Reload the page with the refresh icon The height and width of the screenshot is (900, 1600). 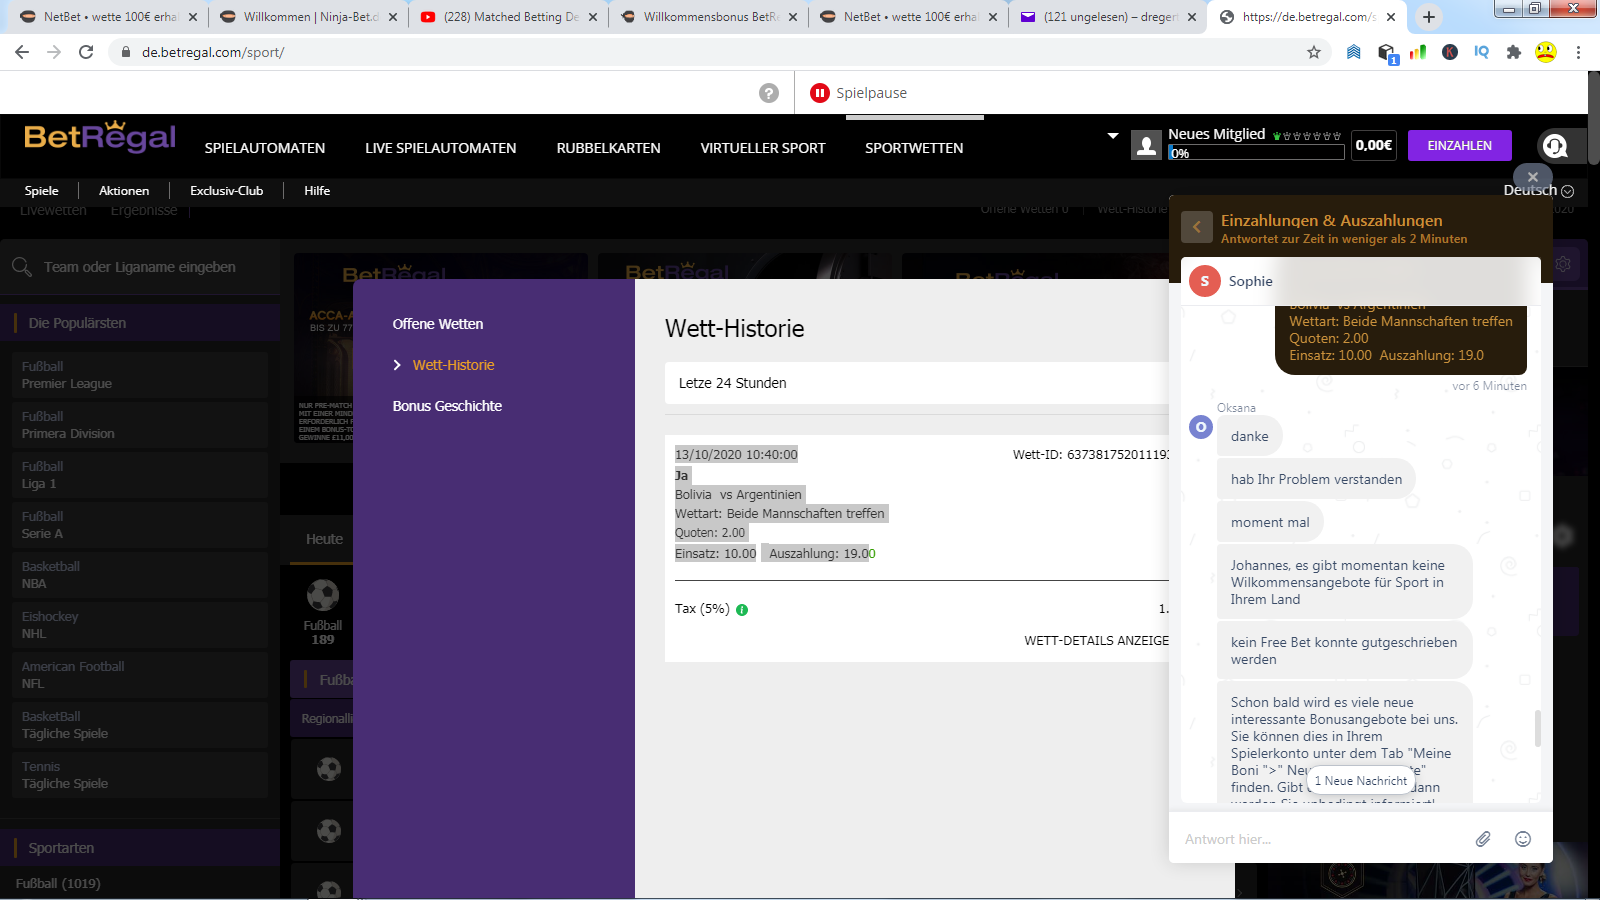coord(86,52)
